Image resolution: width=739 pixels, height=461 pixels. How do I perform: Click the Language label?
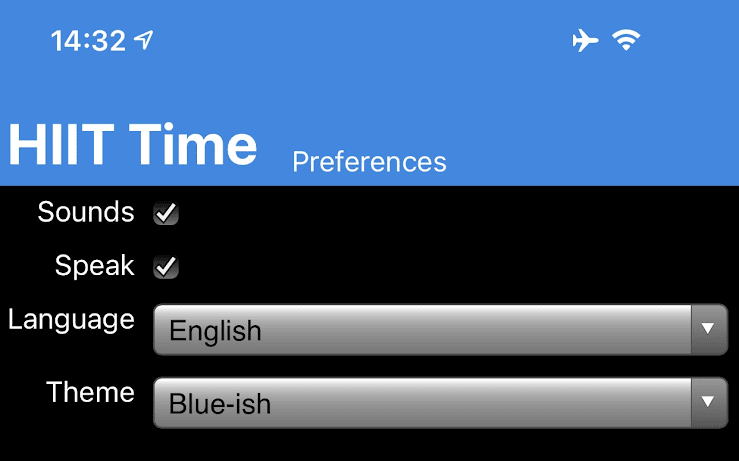pos(71,319)
